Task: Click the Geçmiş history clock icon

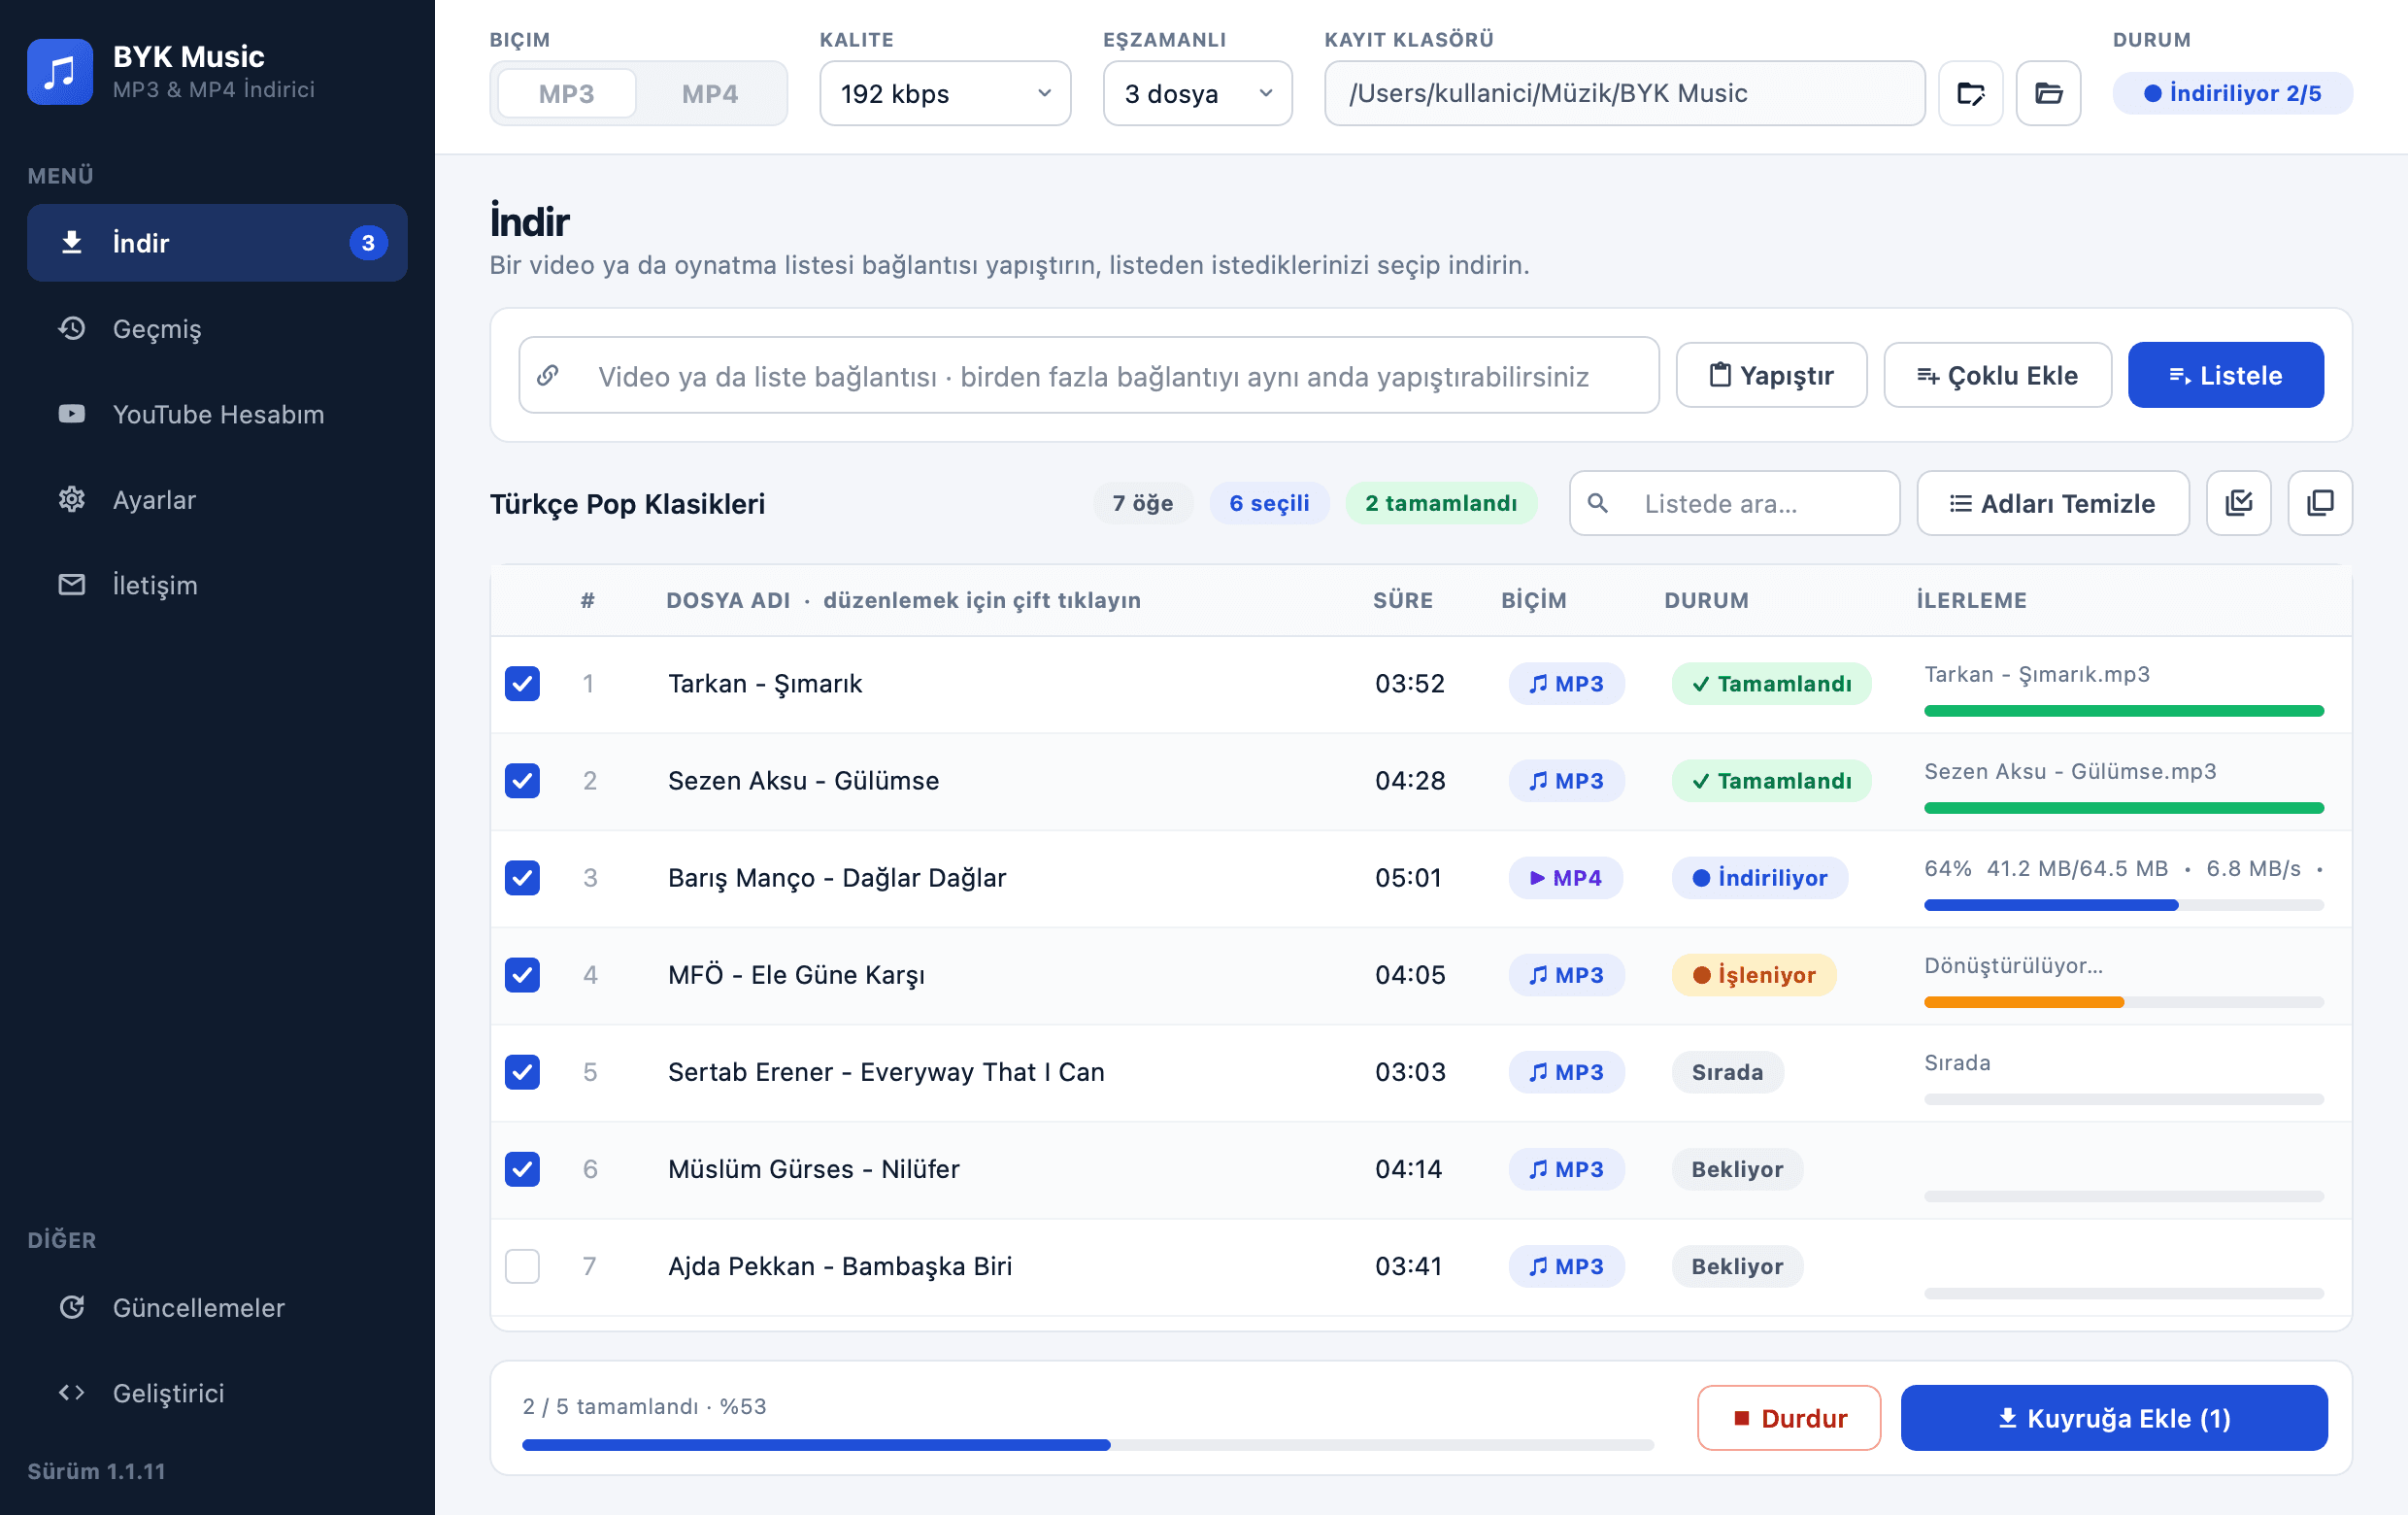Action: 72,328
